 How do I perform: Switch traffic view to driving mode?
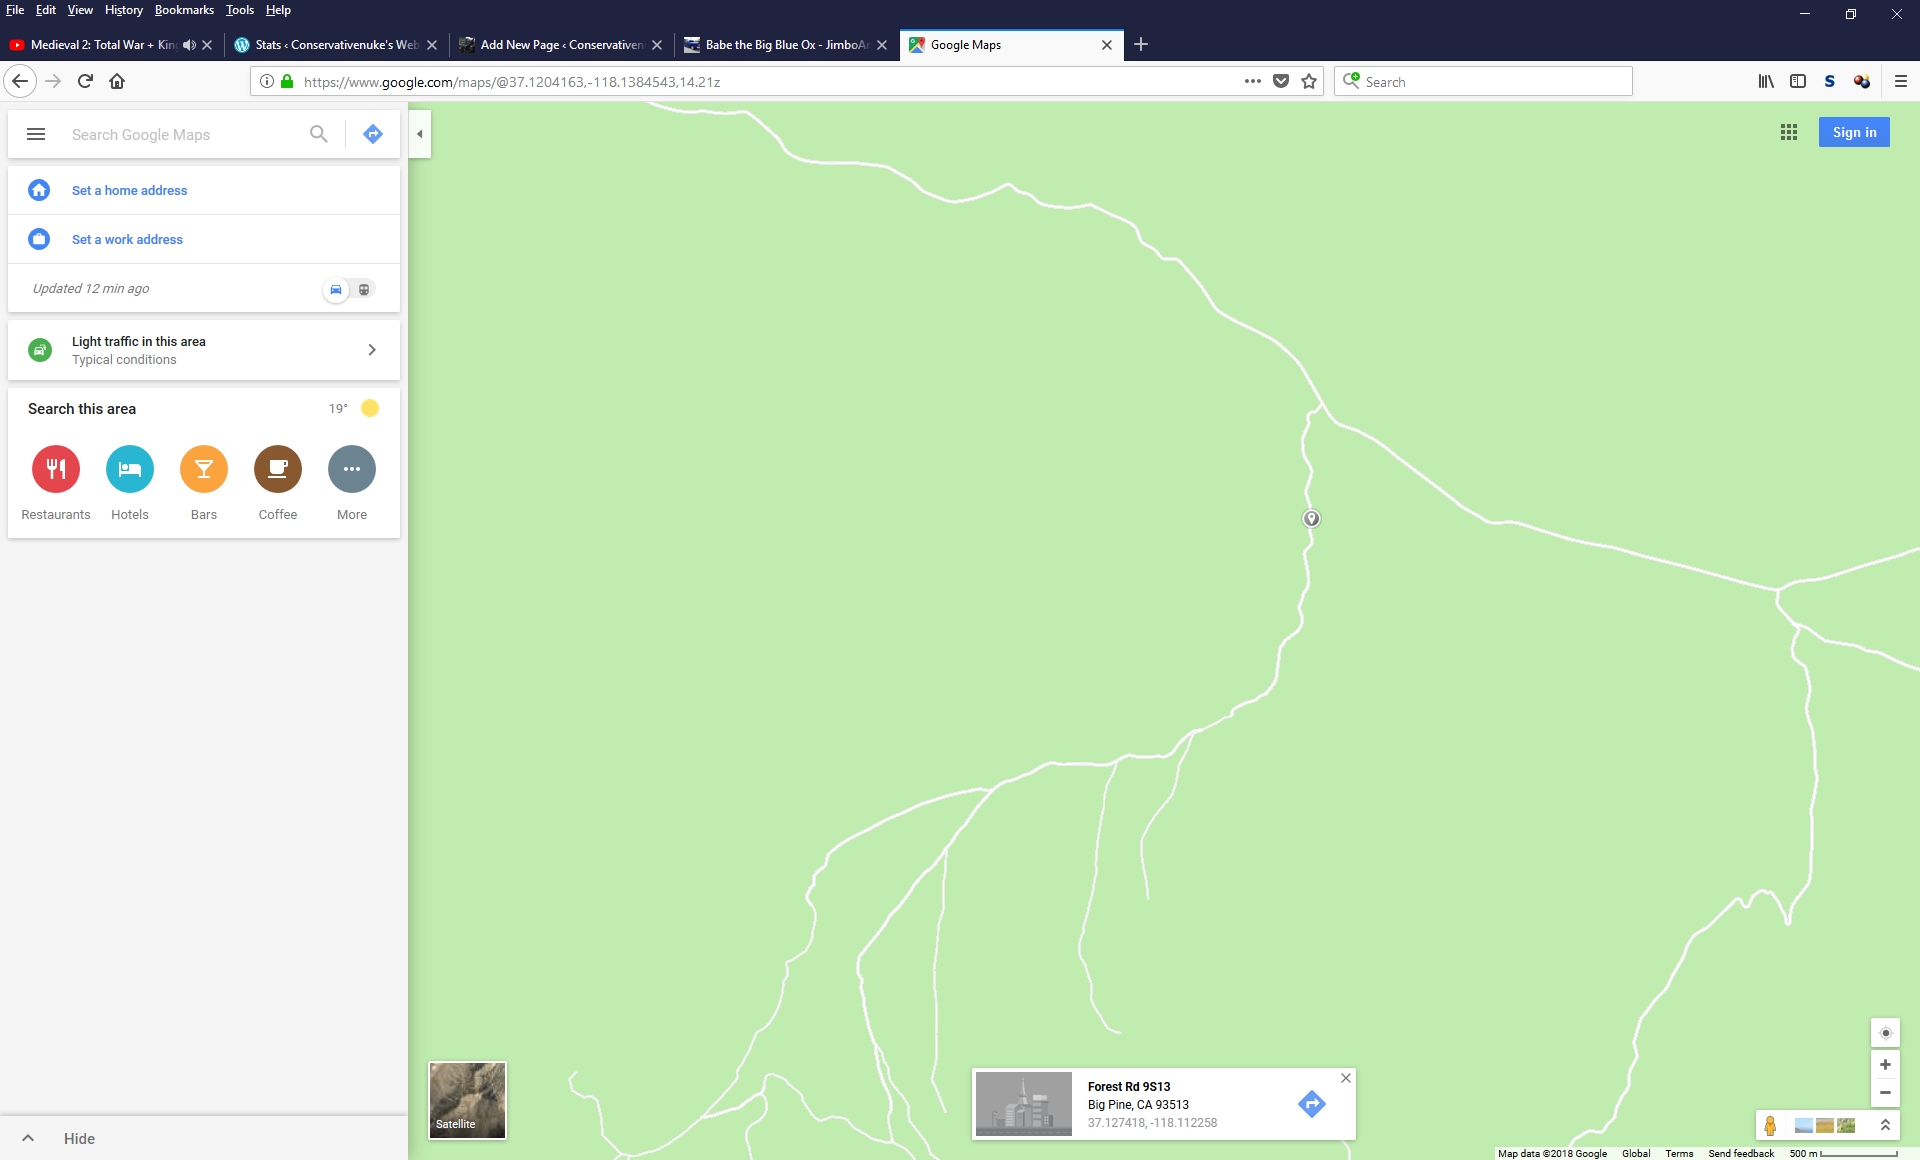click(336, 289)
